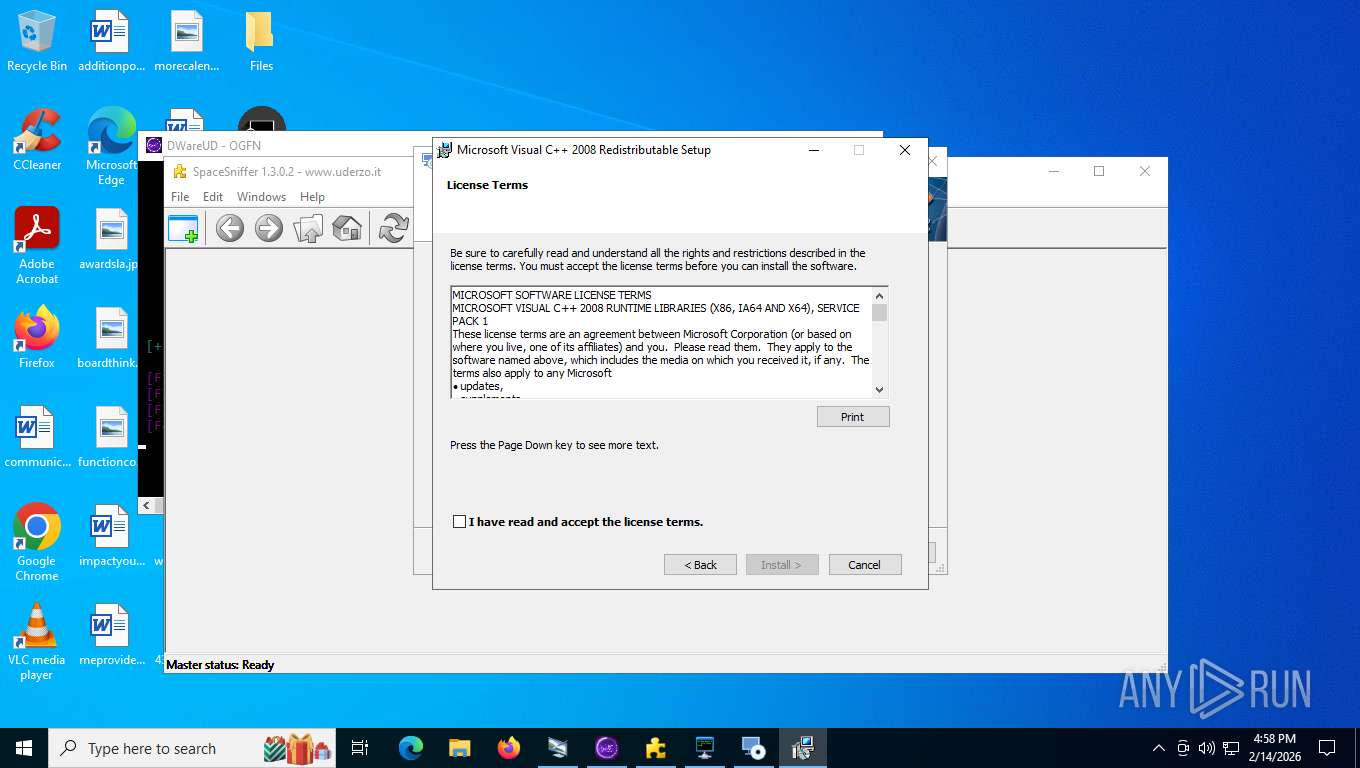Click the Firefox icon on the taskbar
This screenshot has width=1360, height=768.
pyautogui.click(x=508, y=748)
